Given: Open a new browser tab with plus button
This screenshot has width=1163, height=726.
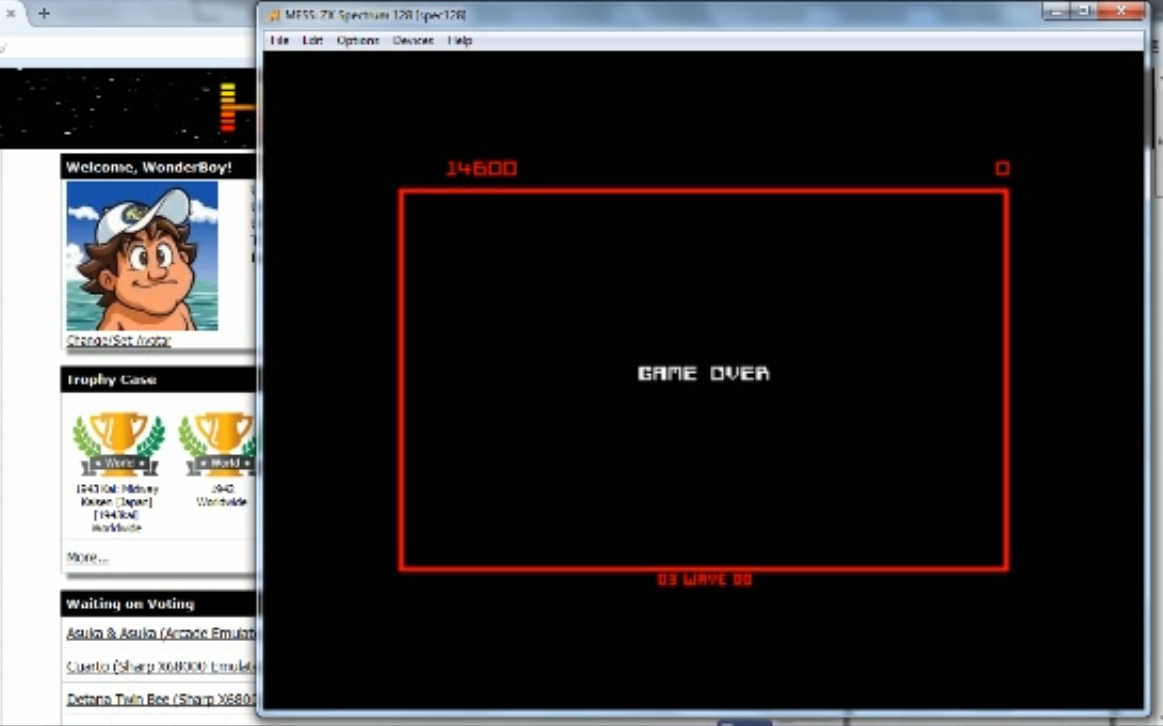Looking at the screenshot, I should click(x=44, y=14).
